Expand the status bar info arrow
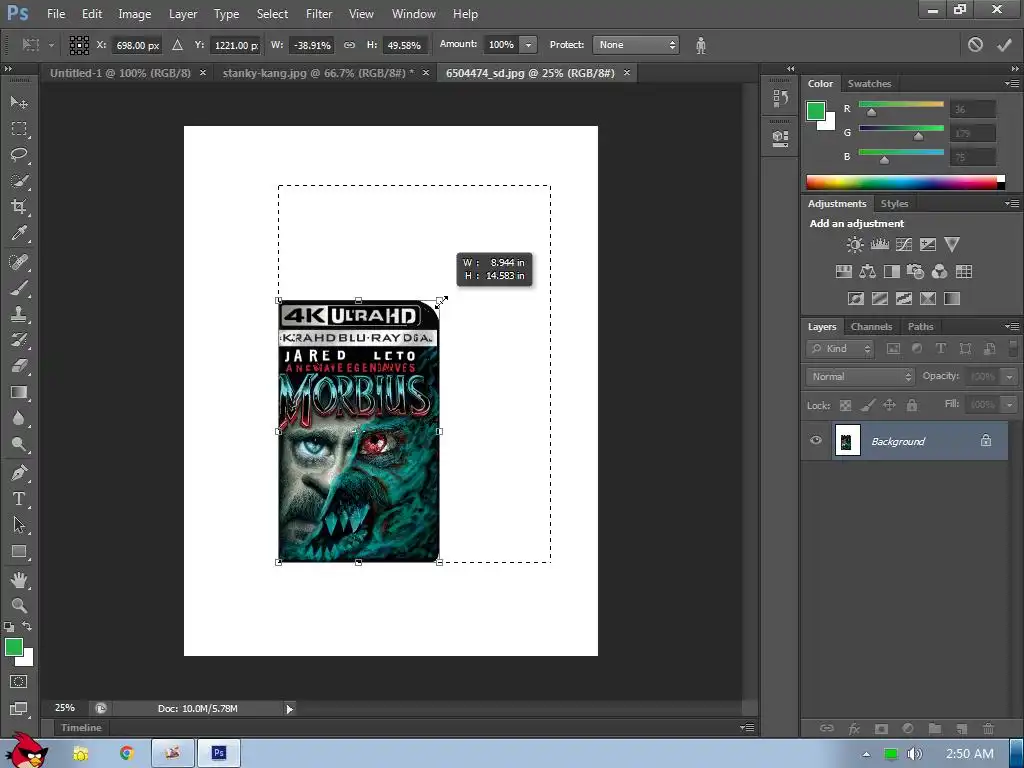 pyautogui.click(x=289, y=709)
